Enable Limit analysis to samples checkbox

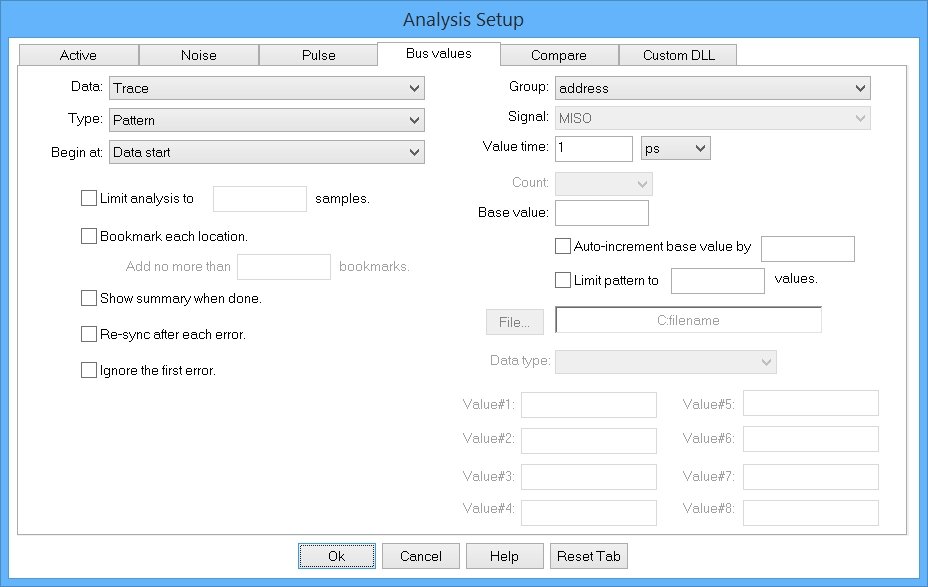coord(89,198)
